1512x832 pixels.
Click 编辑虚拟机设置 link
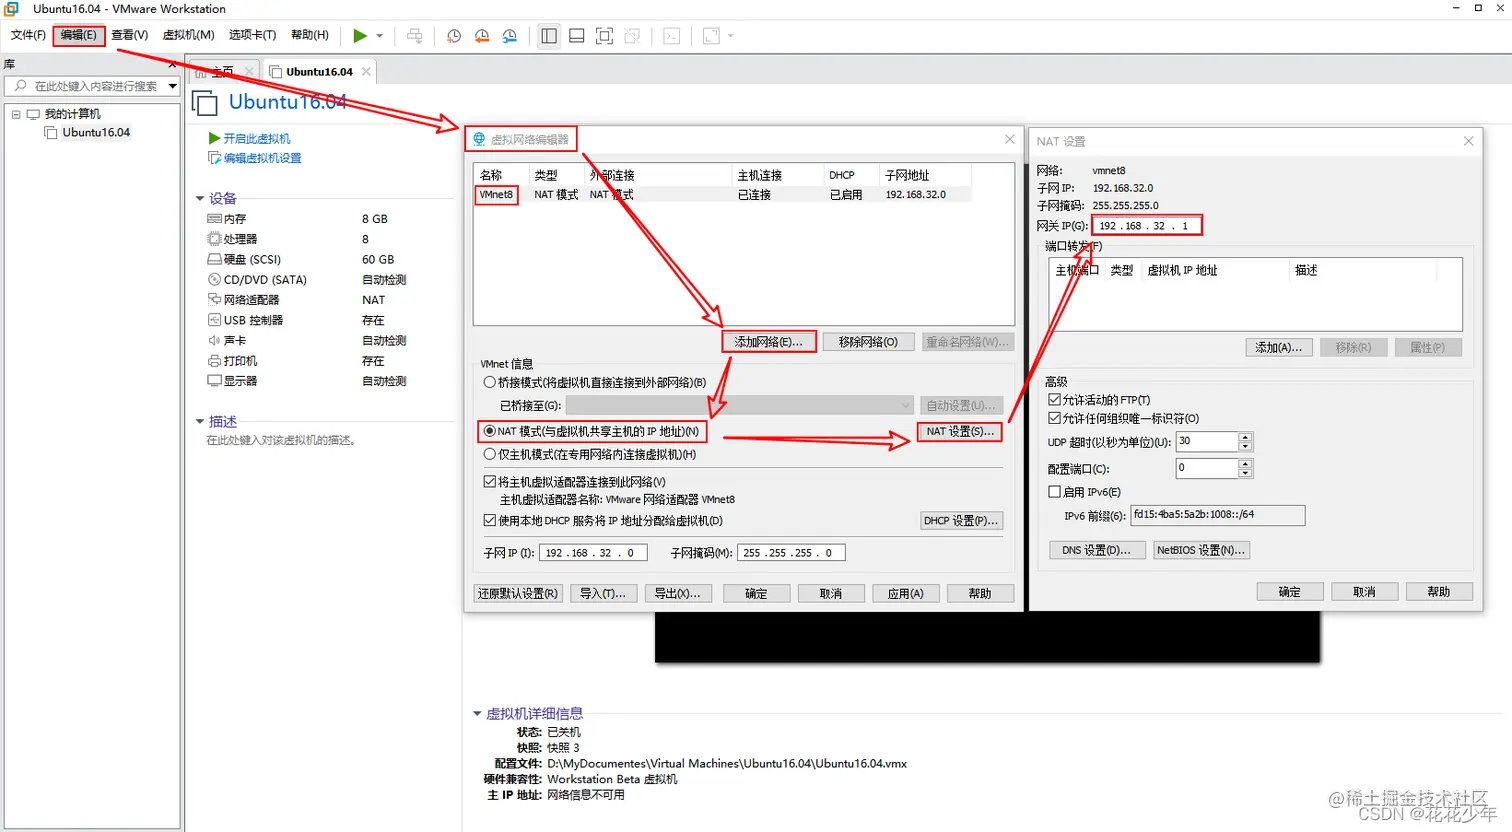point(262,158)
